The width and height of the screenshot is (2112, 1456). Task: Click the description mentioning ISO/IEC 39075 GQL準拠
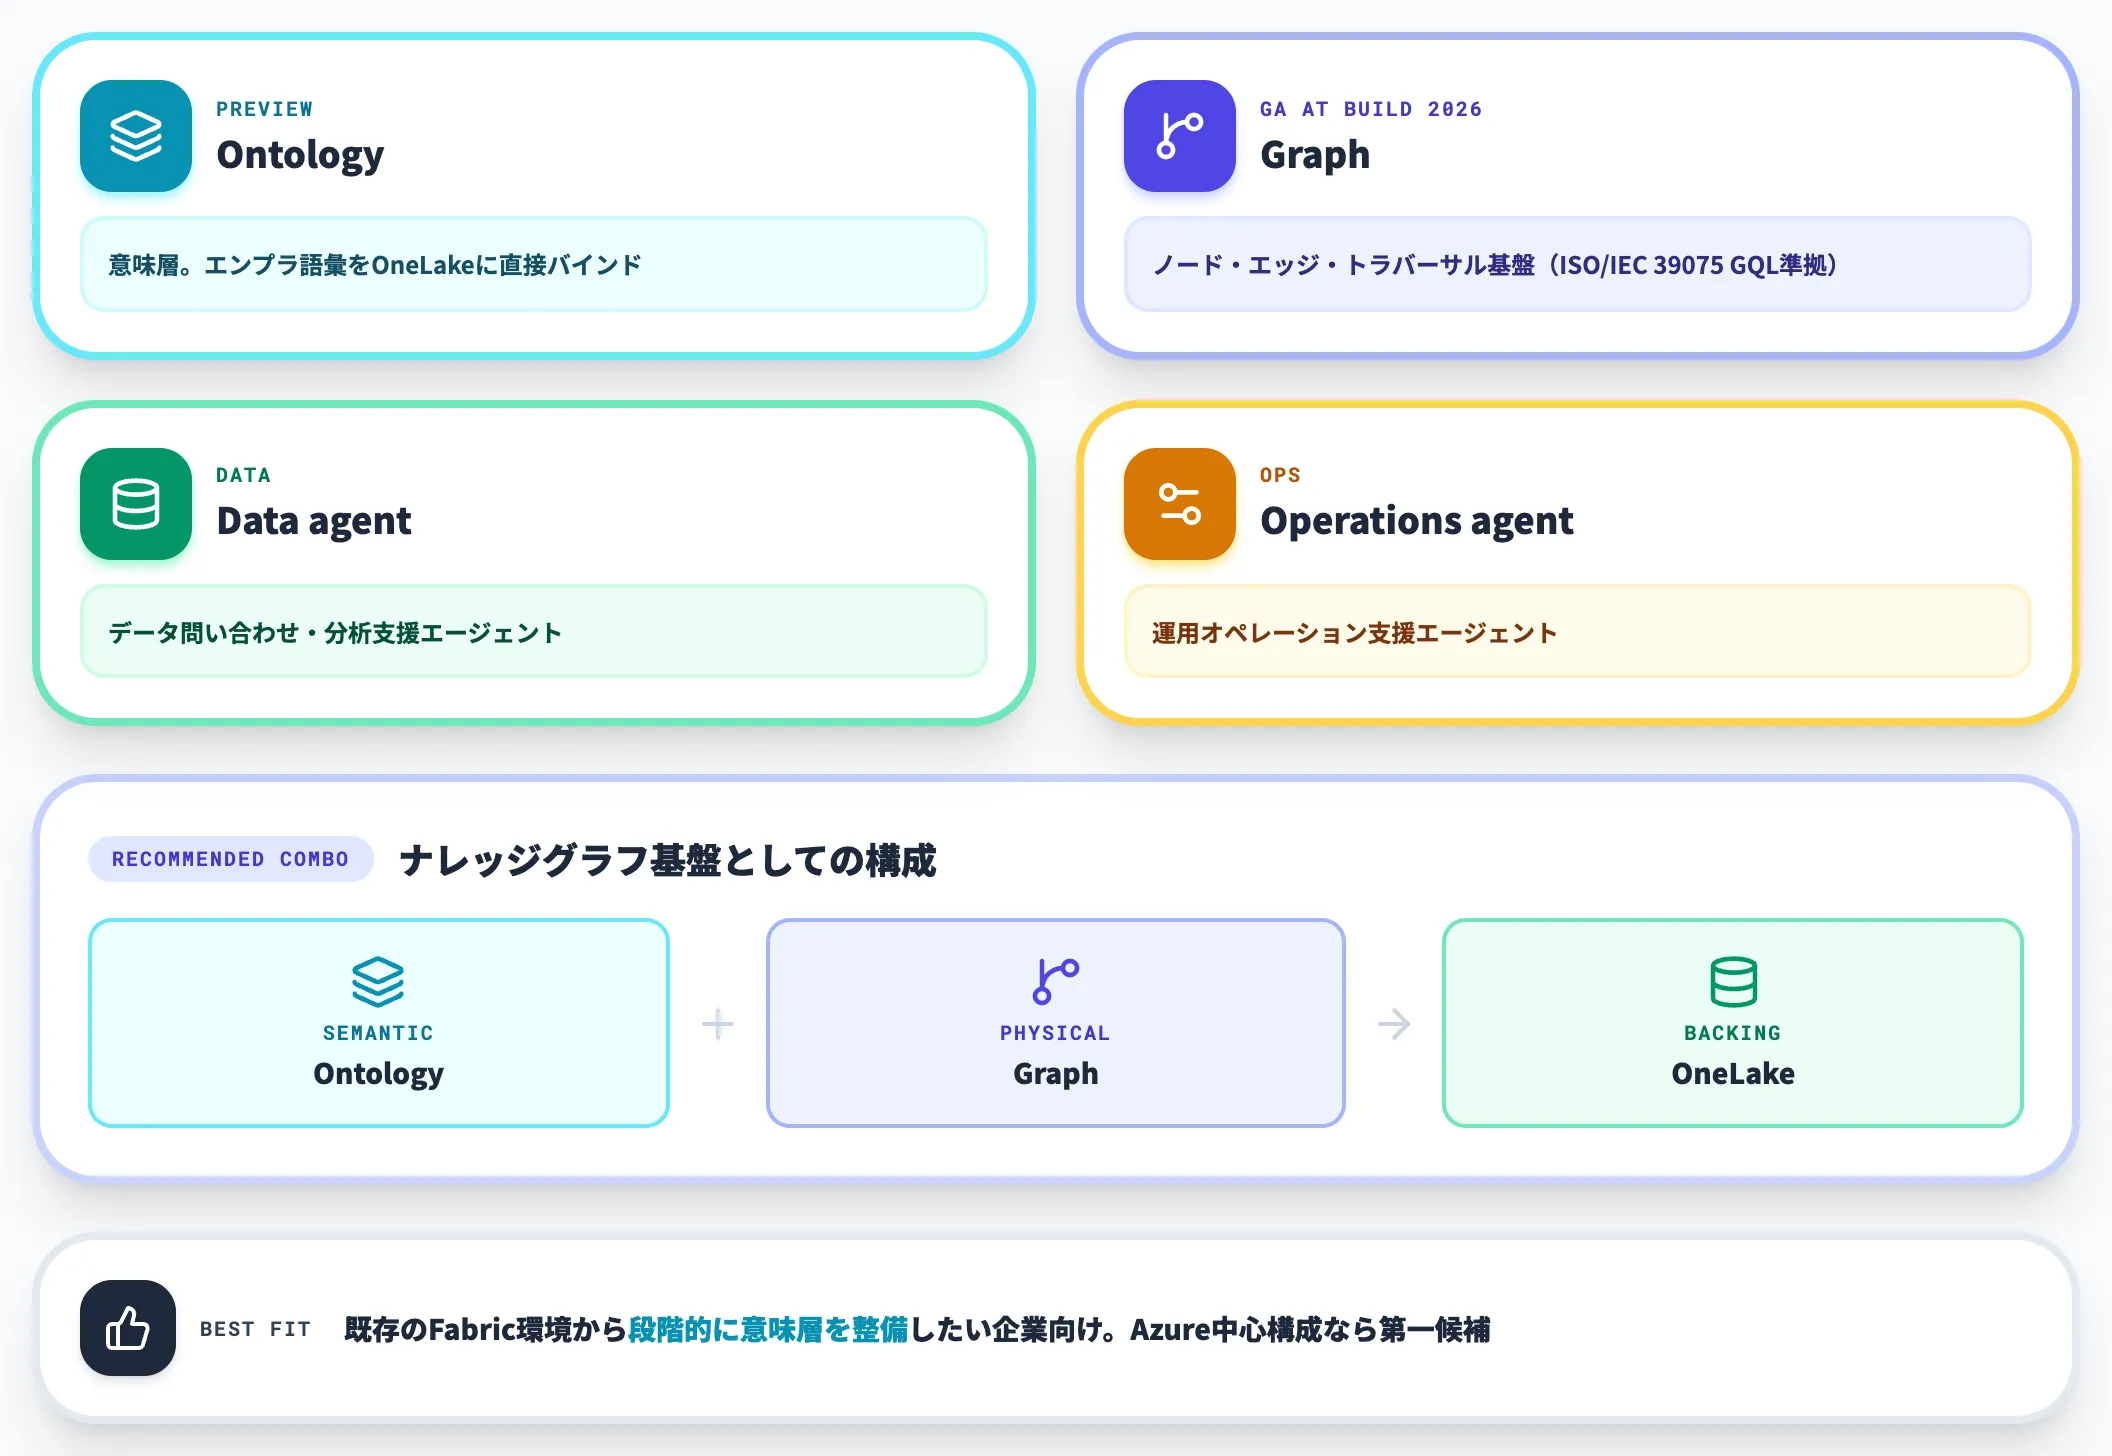tap(1495, 265)
